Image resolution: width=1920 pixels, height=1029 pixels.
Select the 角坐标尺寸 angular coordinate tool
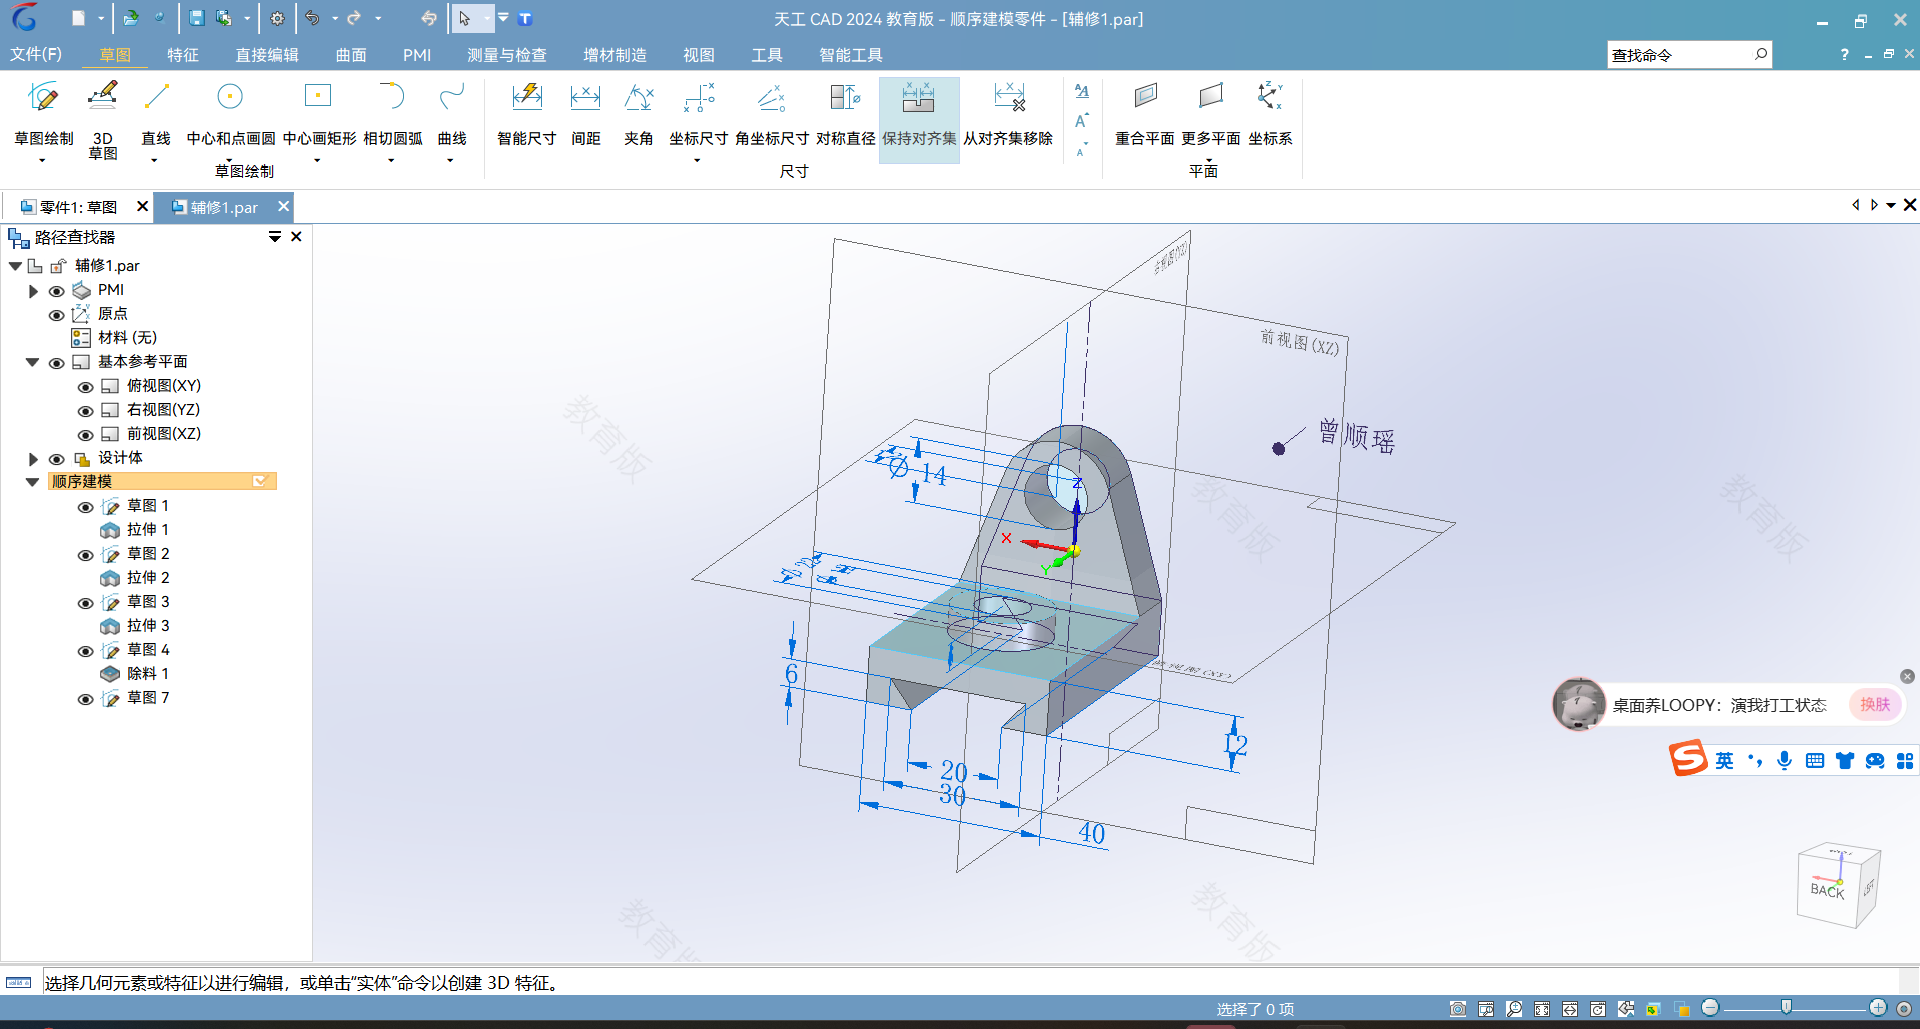[771, 113]
